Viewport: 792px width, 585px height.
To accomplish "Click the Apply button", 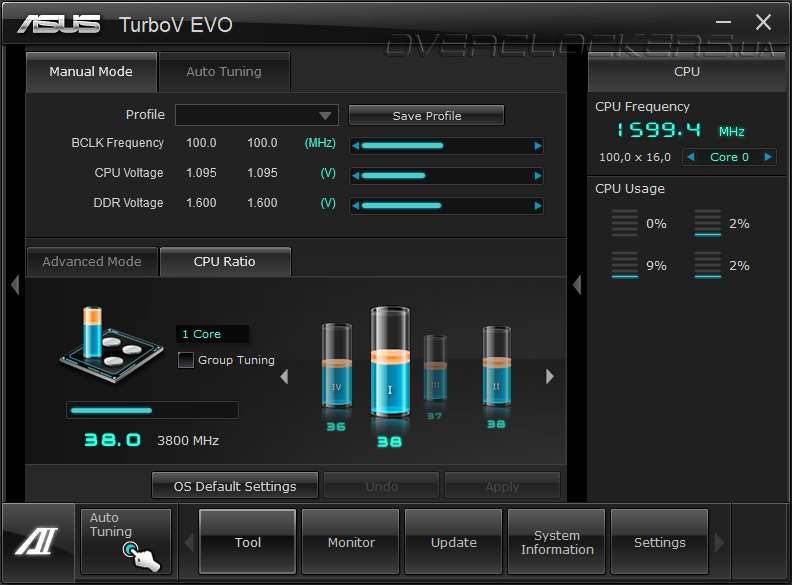I will [503, 486].
